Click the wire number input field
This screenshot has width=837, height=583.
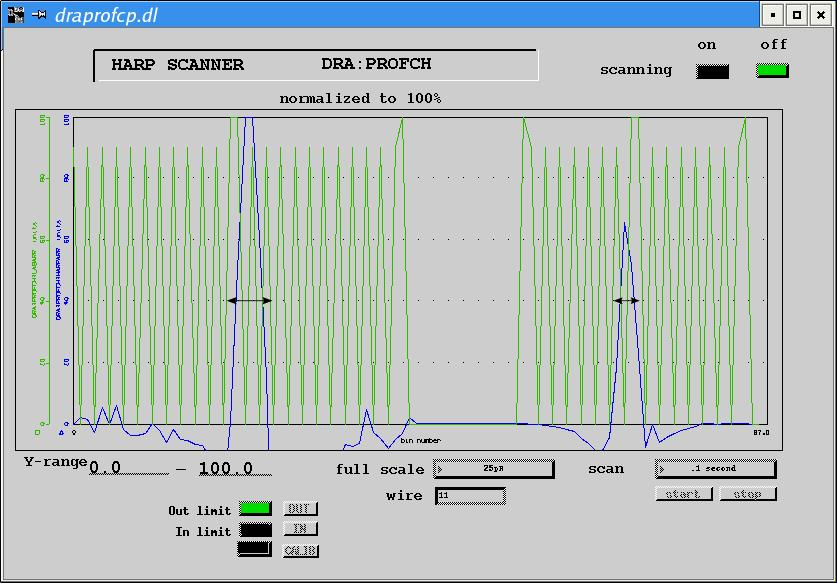[470, 495]
